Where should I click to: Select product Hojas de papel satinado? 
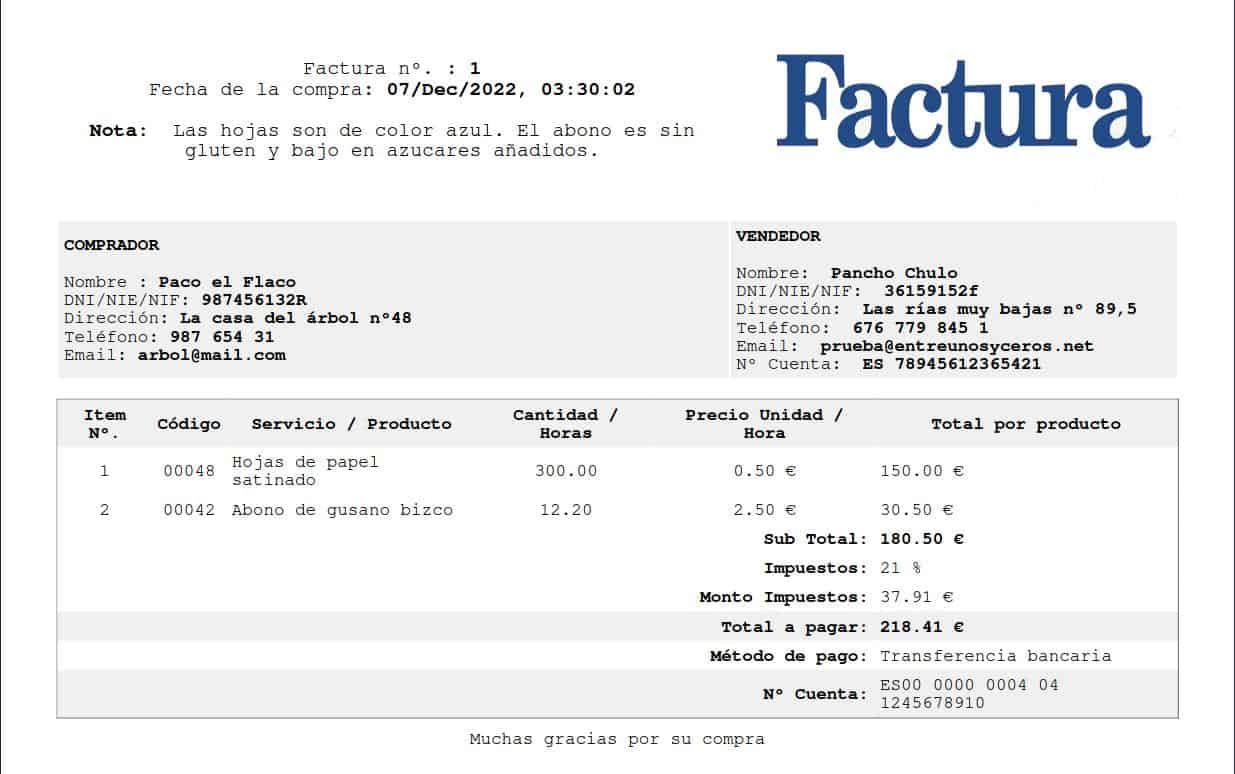tap(305, 470)
